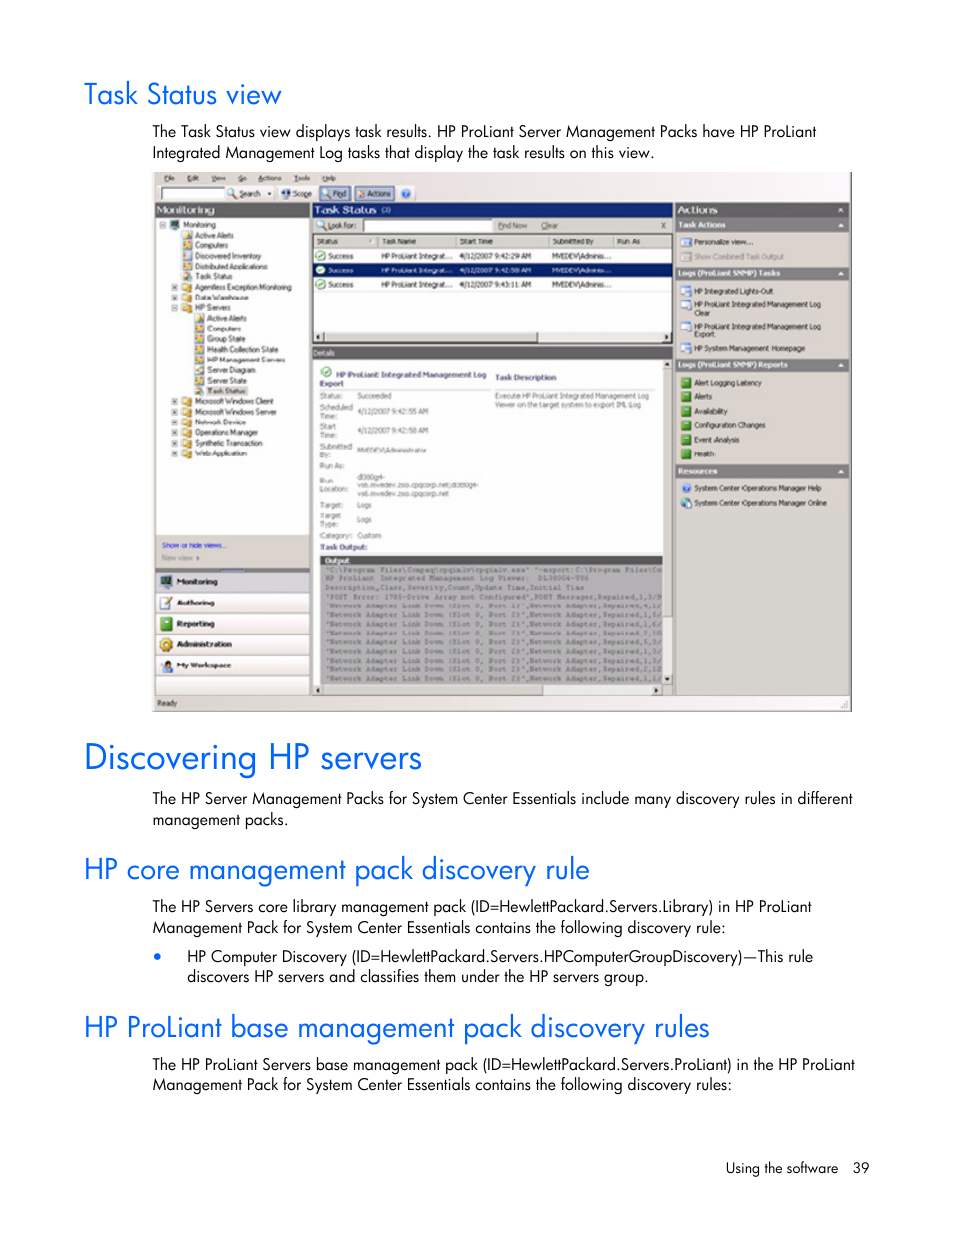
Task: Expand the Synthetic Transaction folder
Action: coord(174,443)
